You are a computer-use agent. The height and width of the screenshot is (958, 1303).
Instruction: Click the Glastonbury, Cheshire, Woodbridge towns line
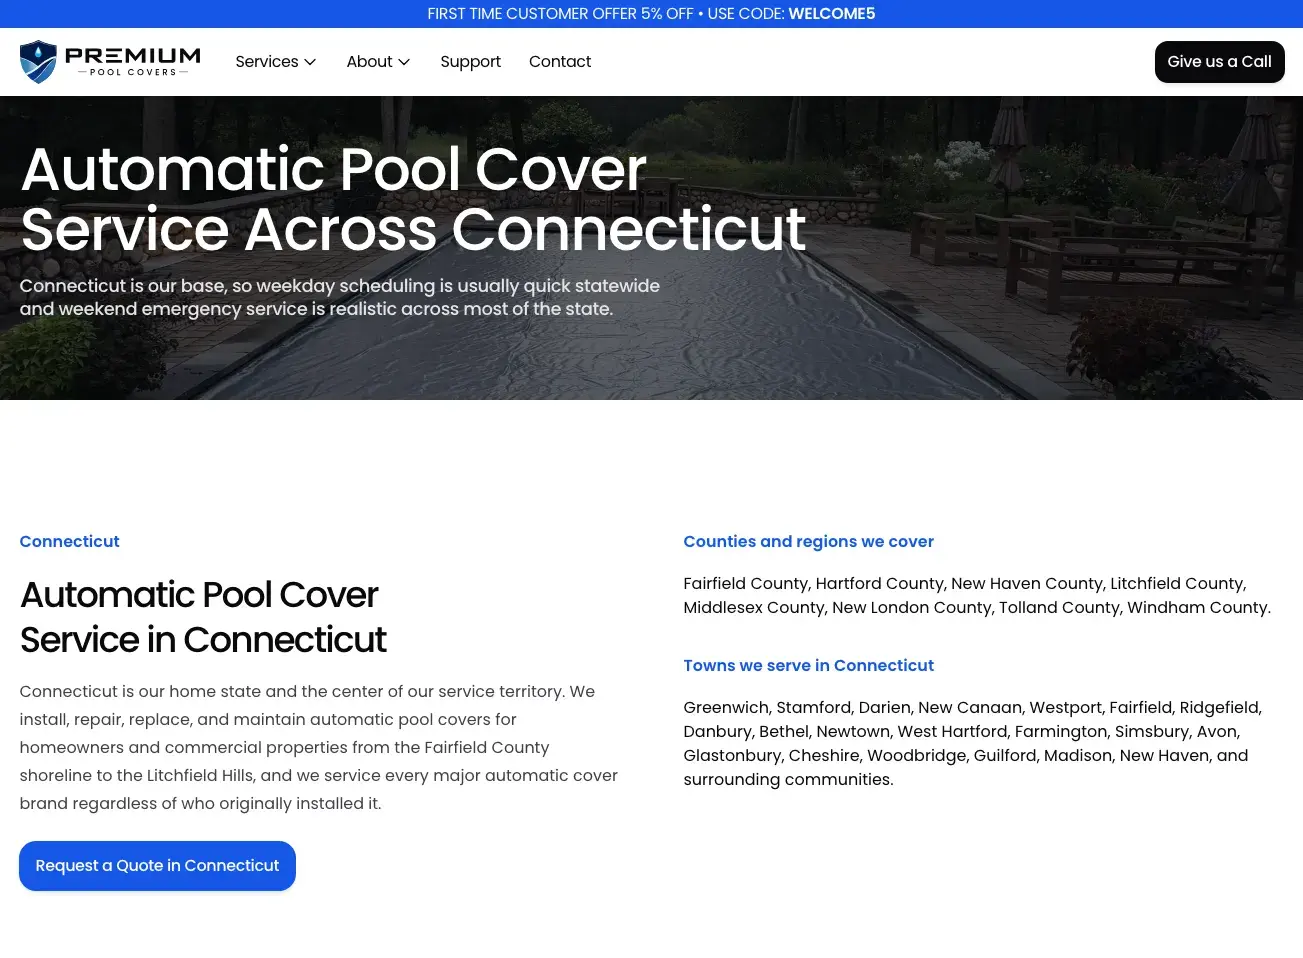[x=965, y=755]
